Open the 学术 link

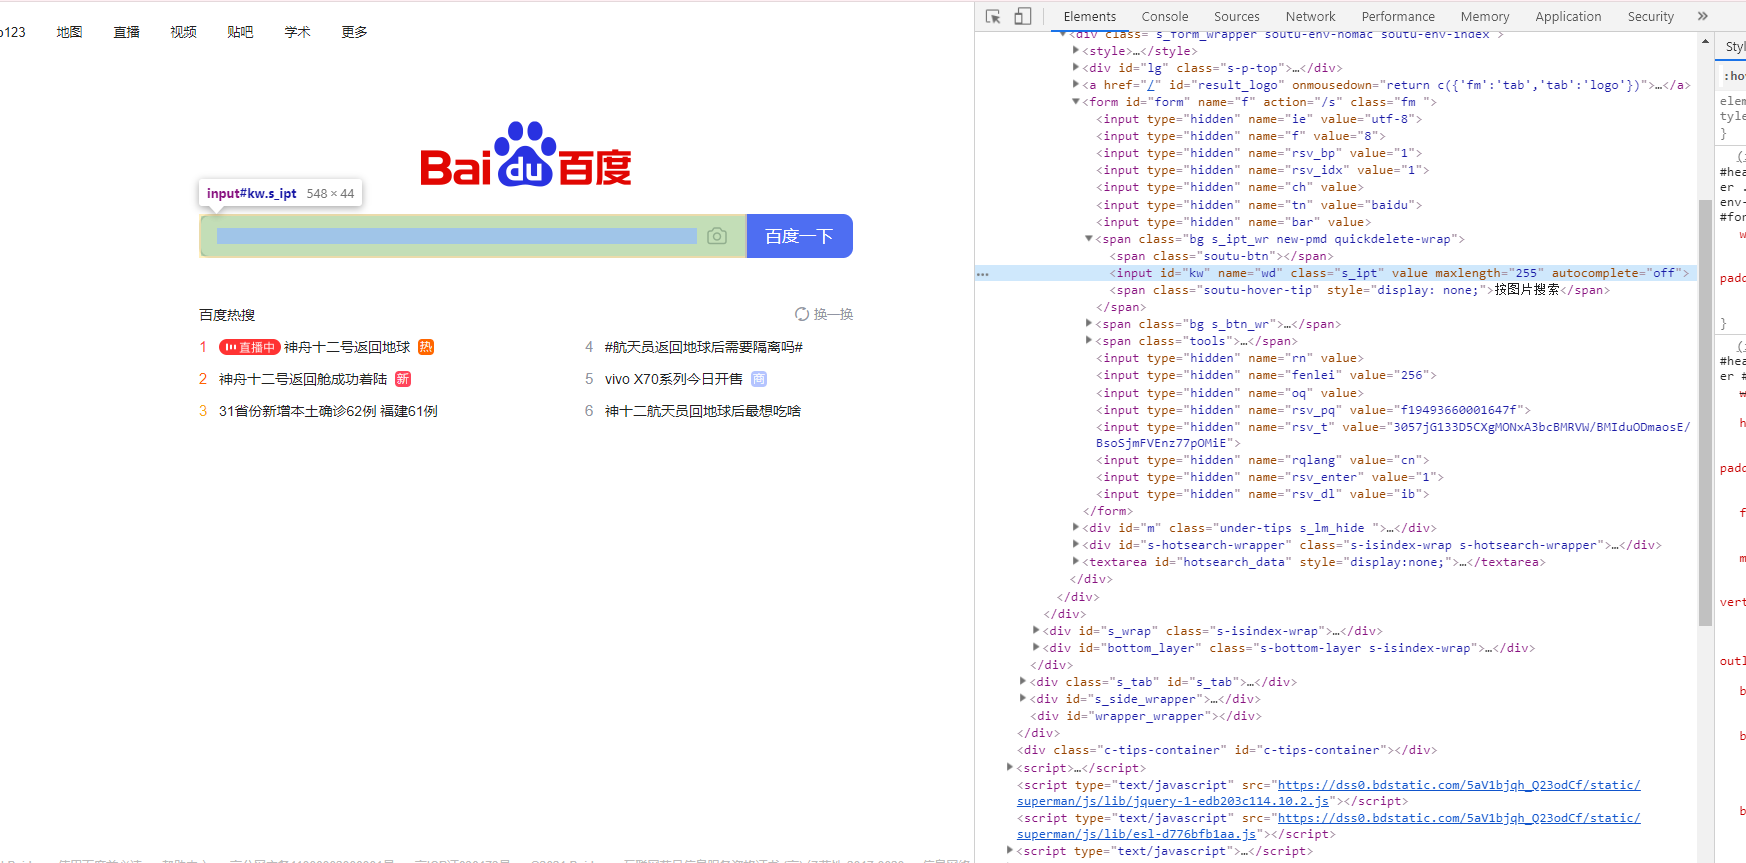(297, 32)
